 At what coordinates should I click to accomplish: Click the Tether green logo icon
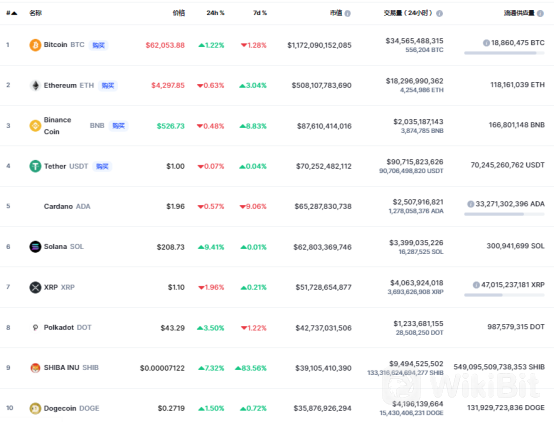tap(35, 166)
